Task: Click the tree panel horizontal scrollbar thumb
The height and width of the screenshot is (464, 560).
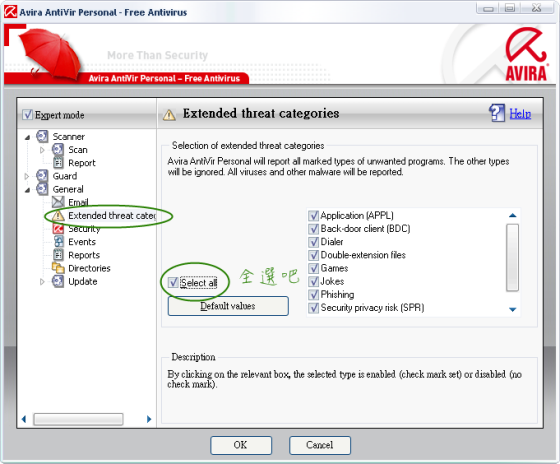Action: [x=78, y=419]
